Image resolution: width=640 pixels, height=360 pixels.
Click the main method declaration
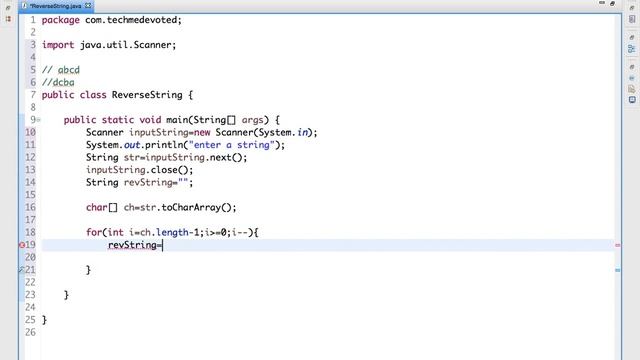[171, 120]
